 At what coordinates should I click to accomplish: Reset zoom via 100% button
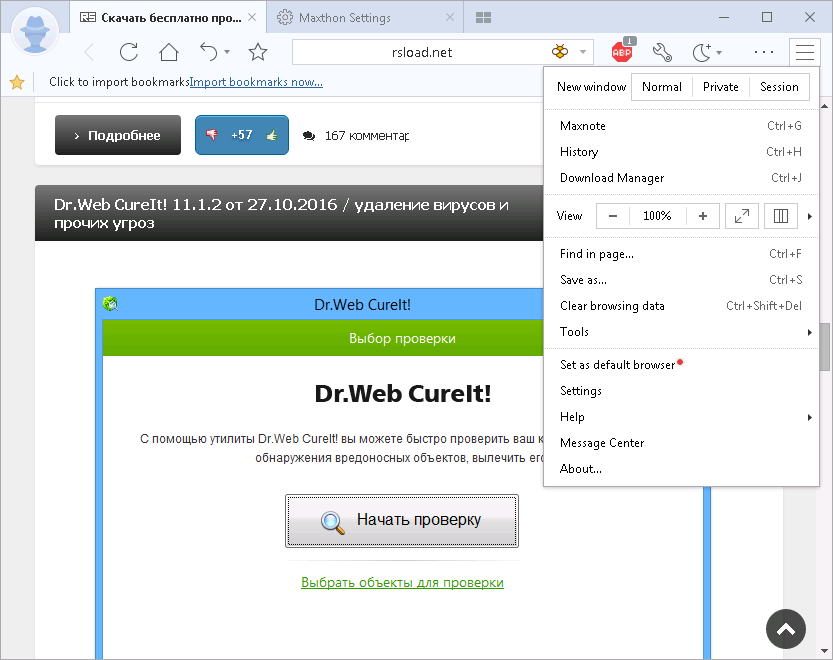657,216
